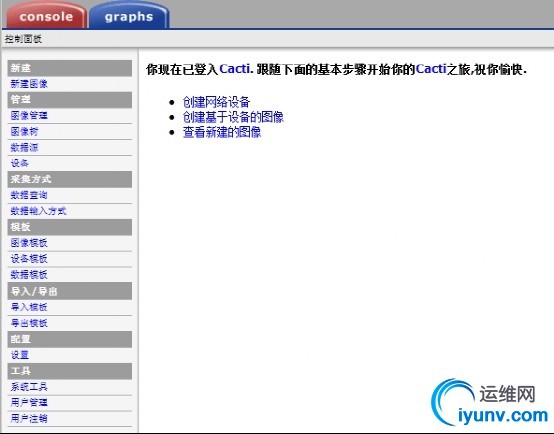The width and height of the screenshot is (554, 434).
Task: Select the 管理 section header
Action: click(70, 100)
